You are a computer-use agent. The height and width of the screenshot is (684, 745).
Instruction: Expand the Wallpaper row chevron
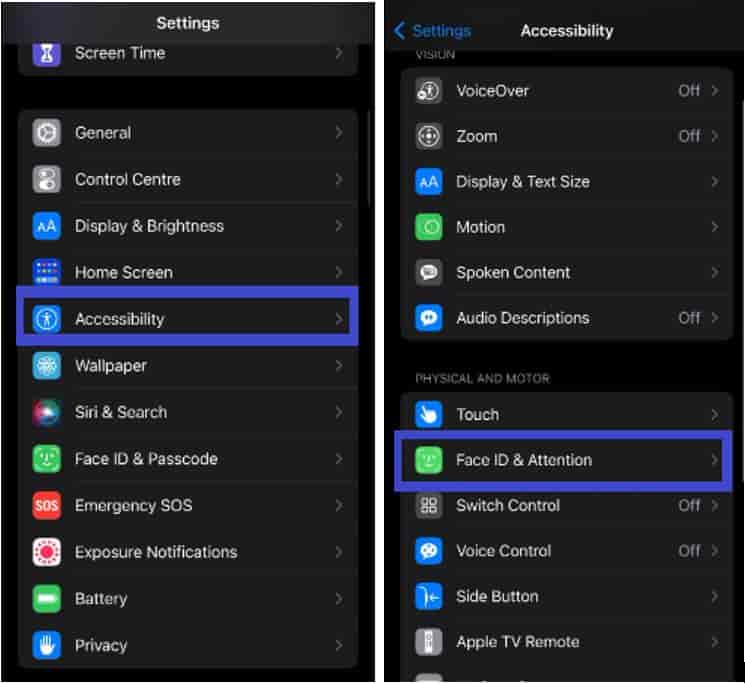tap(339, 366)
